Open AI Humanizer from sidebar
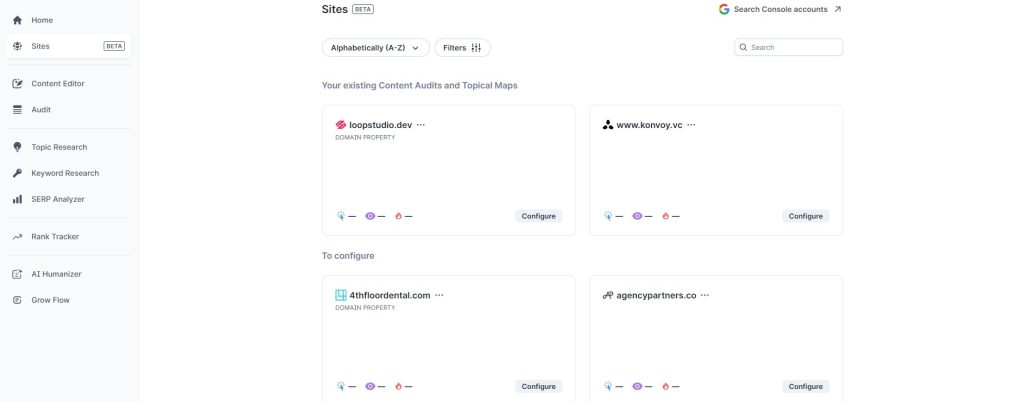The height and width of the screenshot is (402, 1024). pyautogui.click(x=56, y=274)
